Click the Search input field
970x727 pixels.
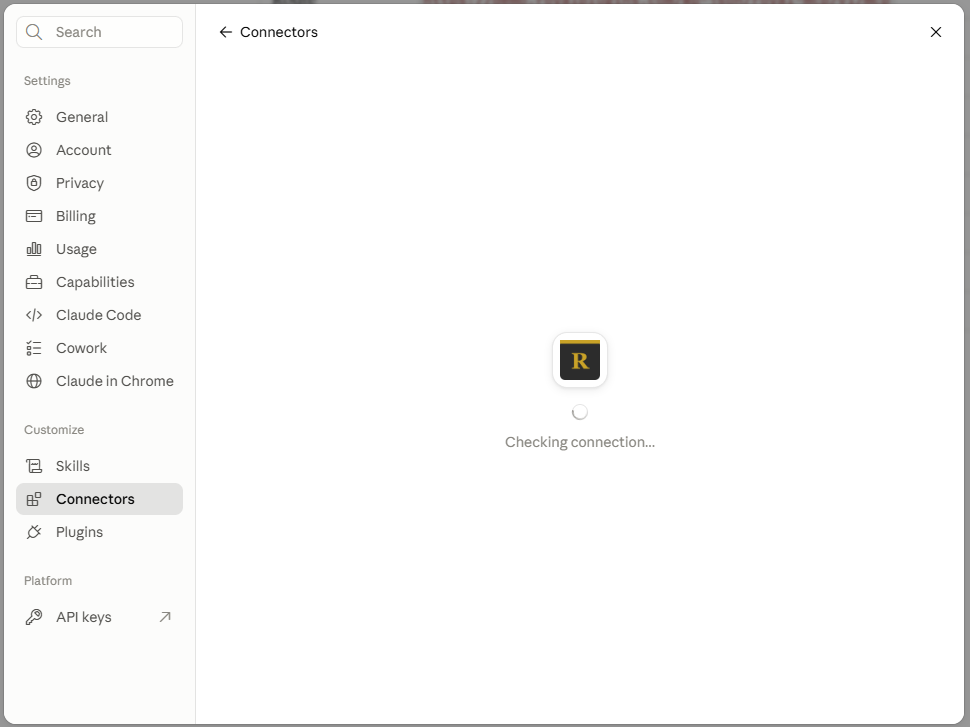pyautogui.click(x=100, y=32)
